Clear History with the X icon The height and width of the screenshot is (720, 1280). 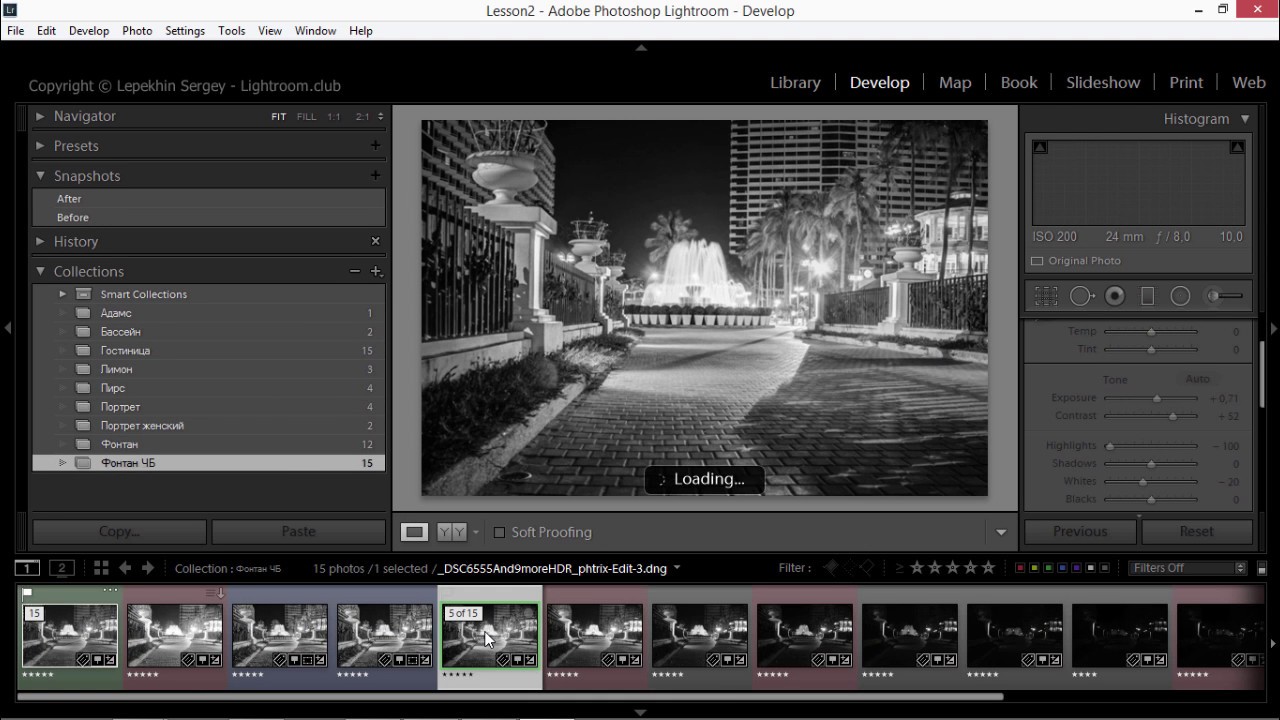(375, 241)
